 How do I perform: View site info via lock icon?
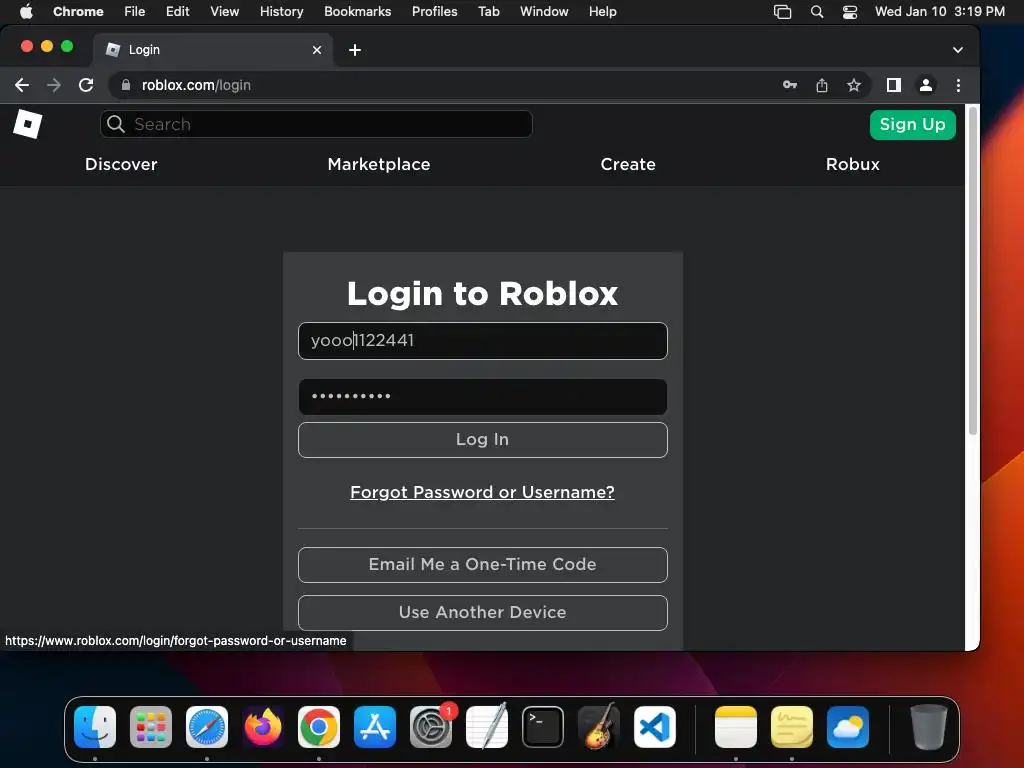tap(126, 85)
